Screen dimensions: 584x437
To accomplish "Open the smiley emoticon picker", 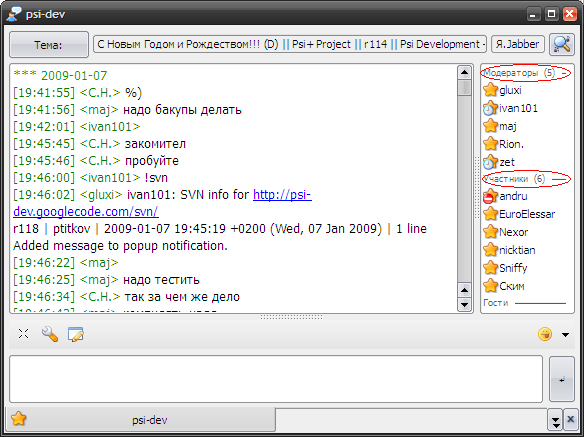I will click(x=545, y=334).
